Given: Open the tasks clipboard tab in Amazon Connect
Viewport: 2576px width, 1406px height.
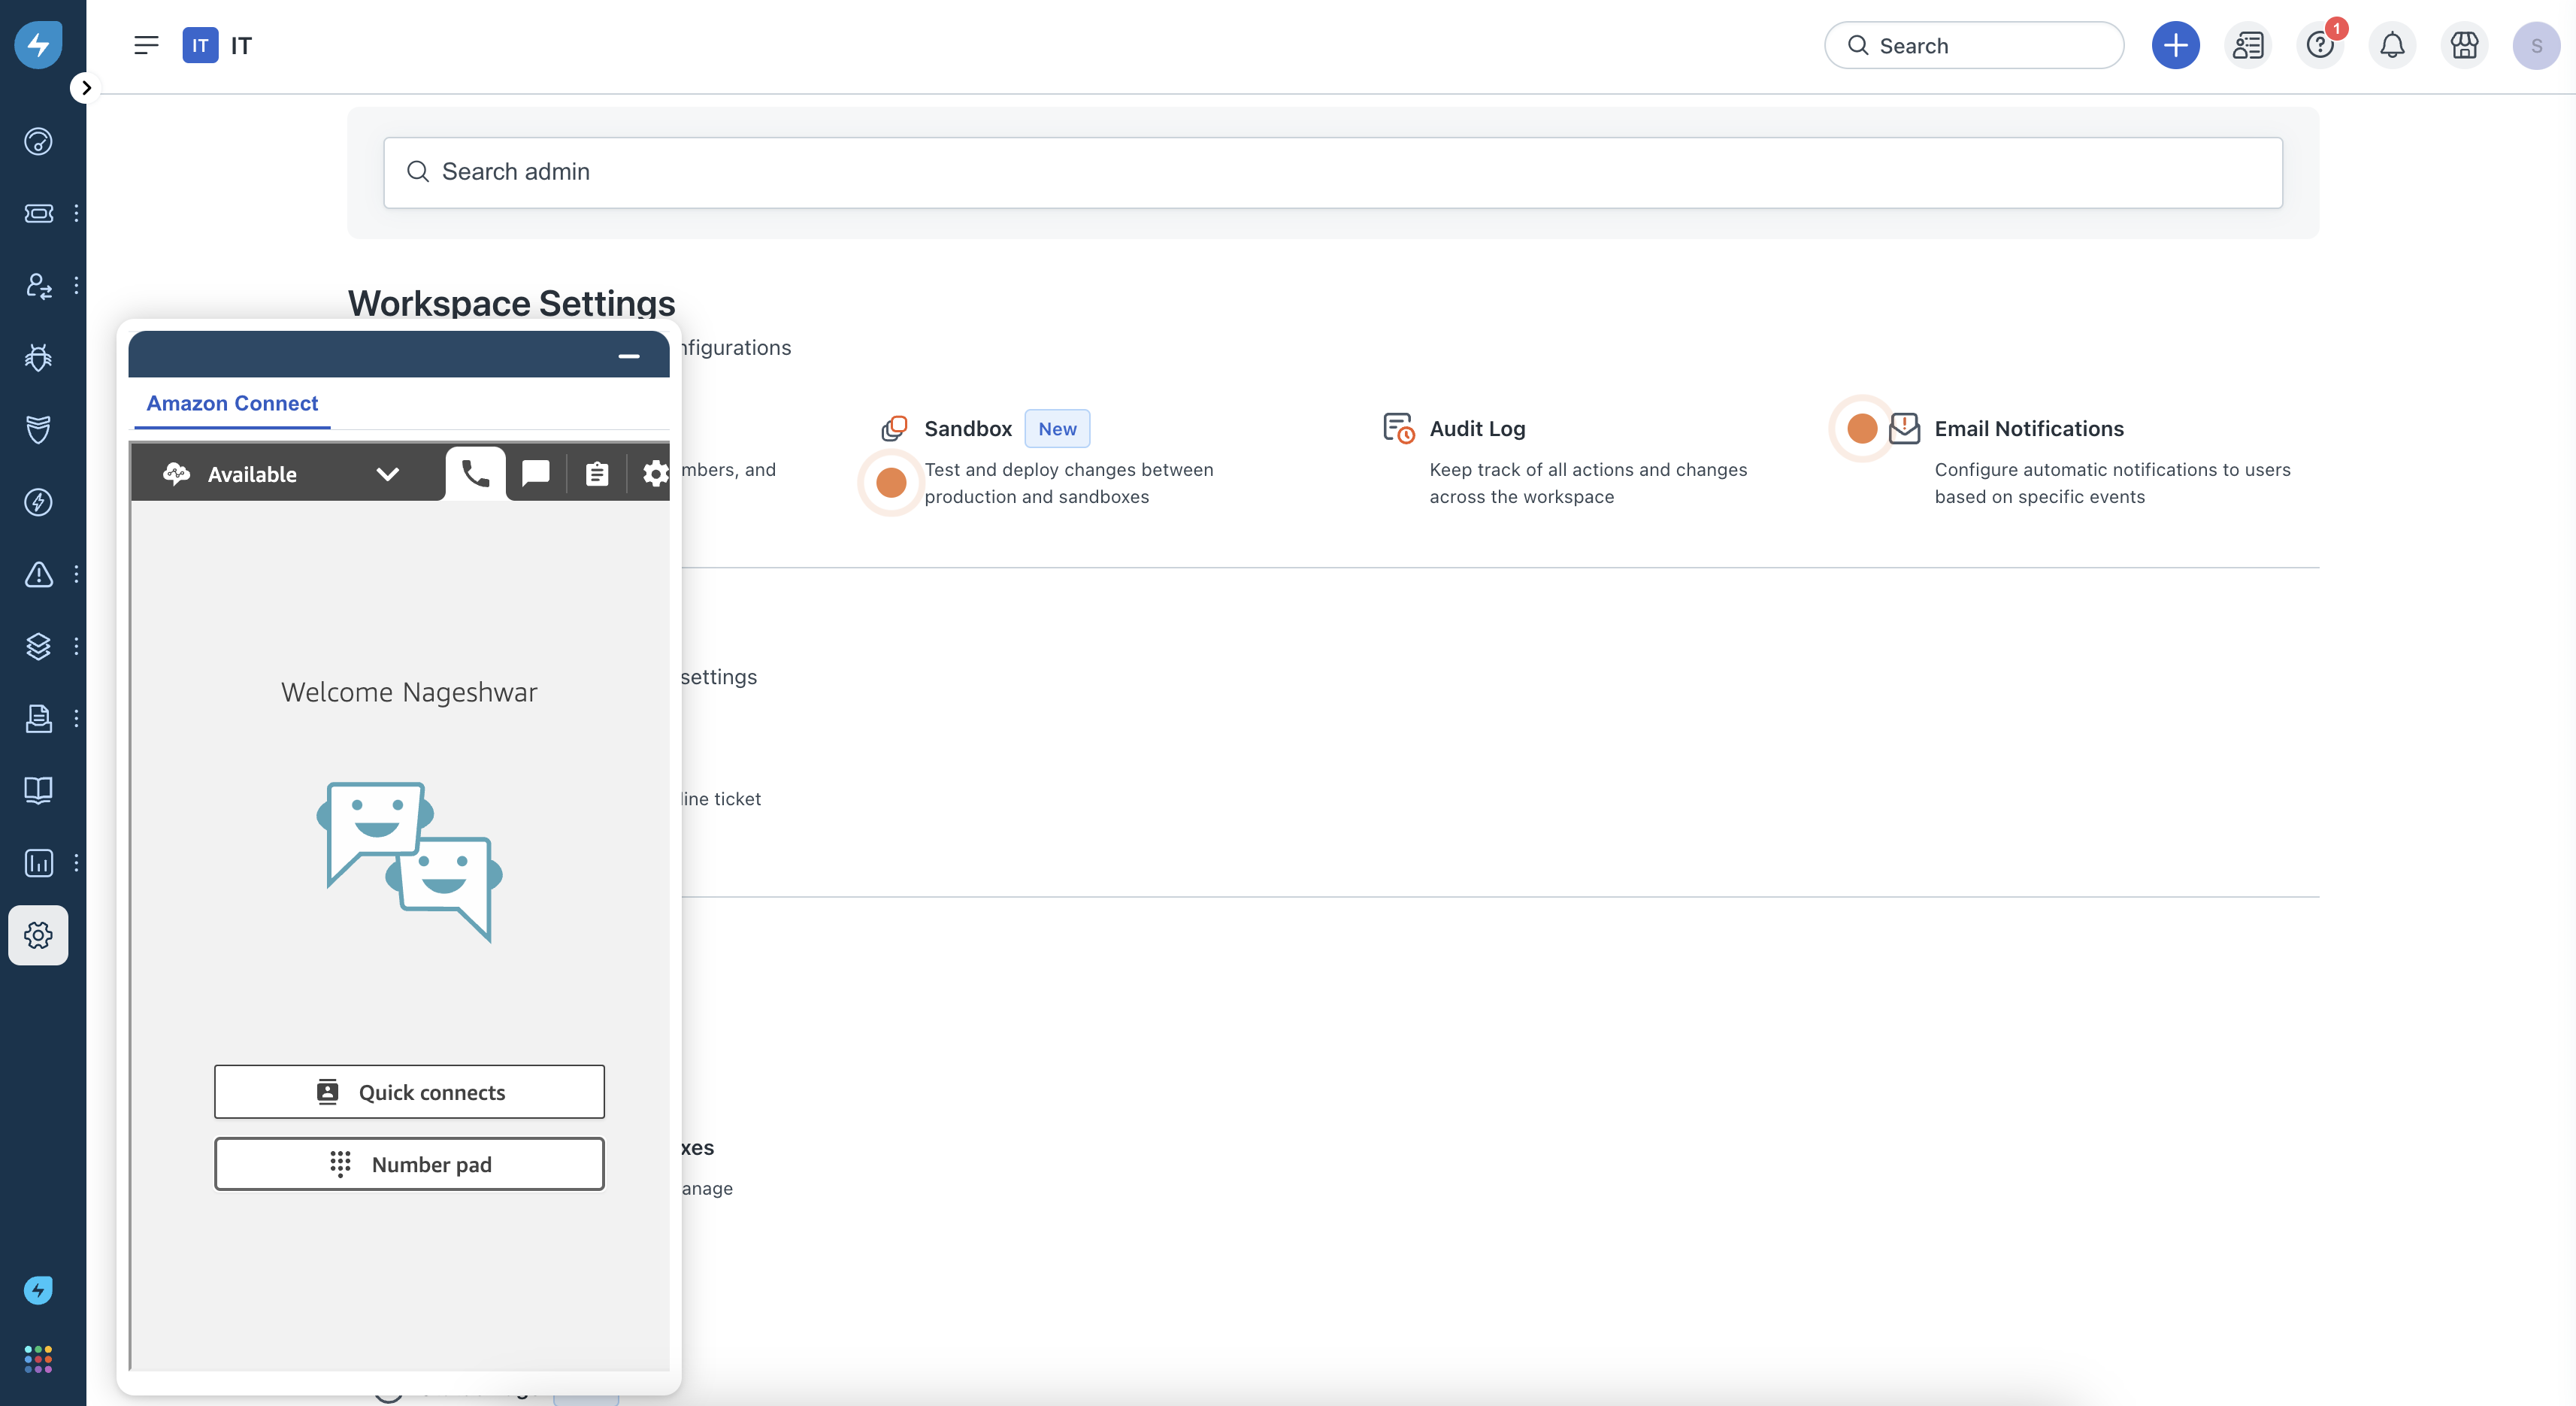Looking at the screenshot, I should 597,473.
